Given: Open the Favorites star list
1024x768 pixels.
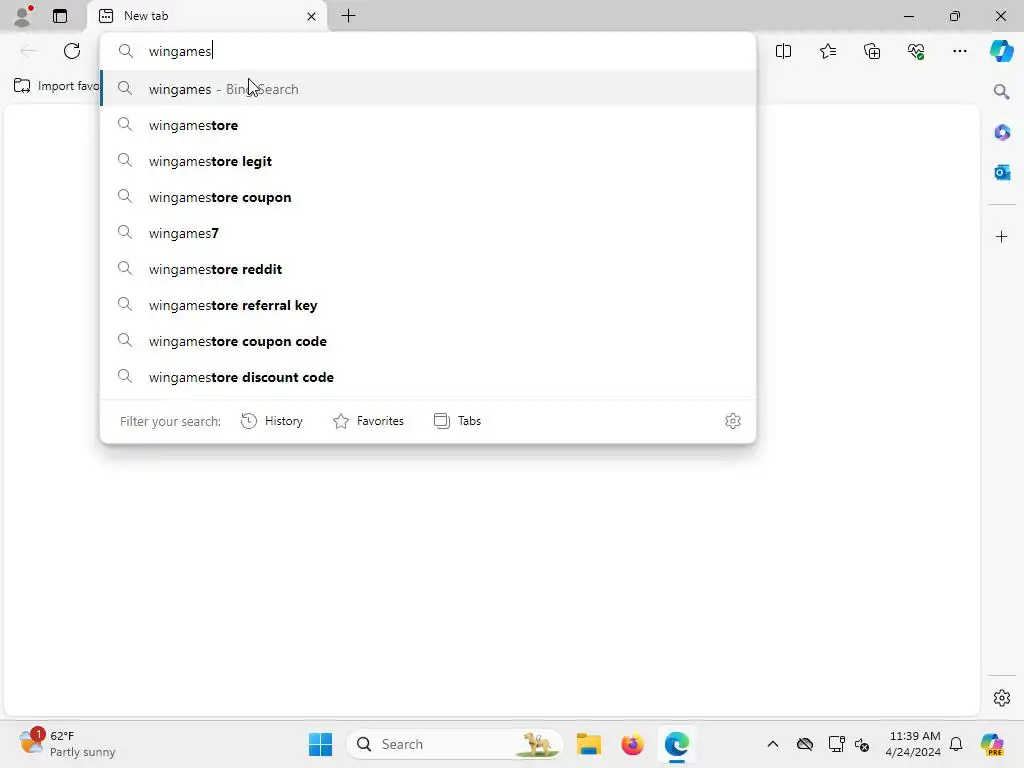Looking at the screenshot, I should click(x=827, y=51).
